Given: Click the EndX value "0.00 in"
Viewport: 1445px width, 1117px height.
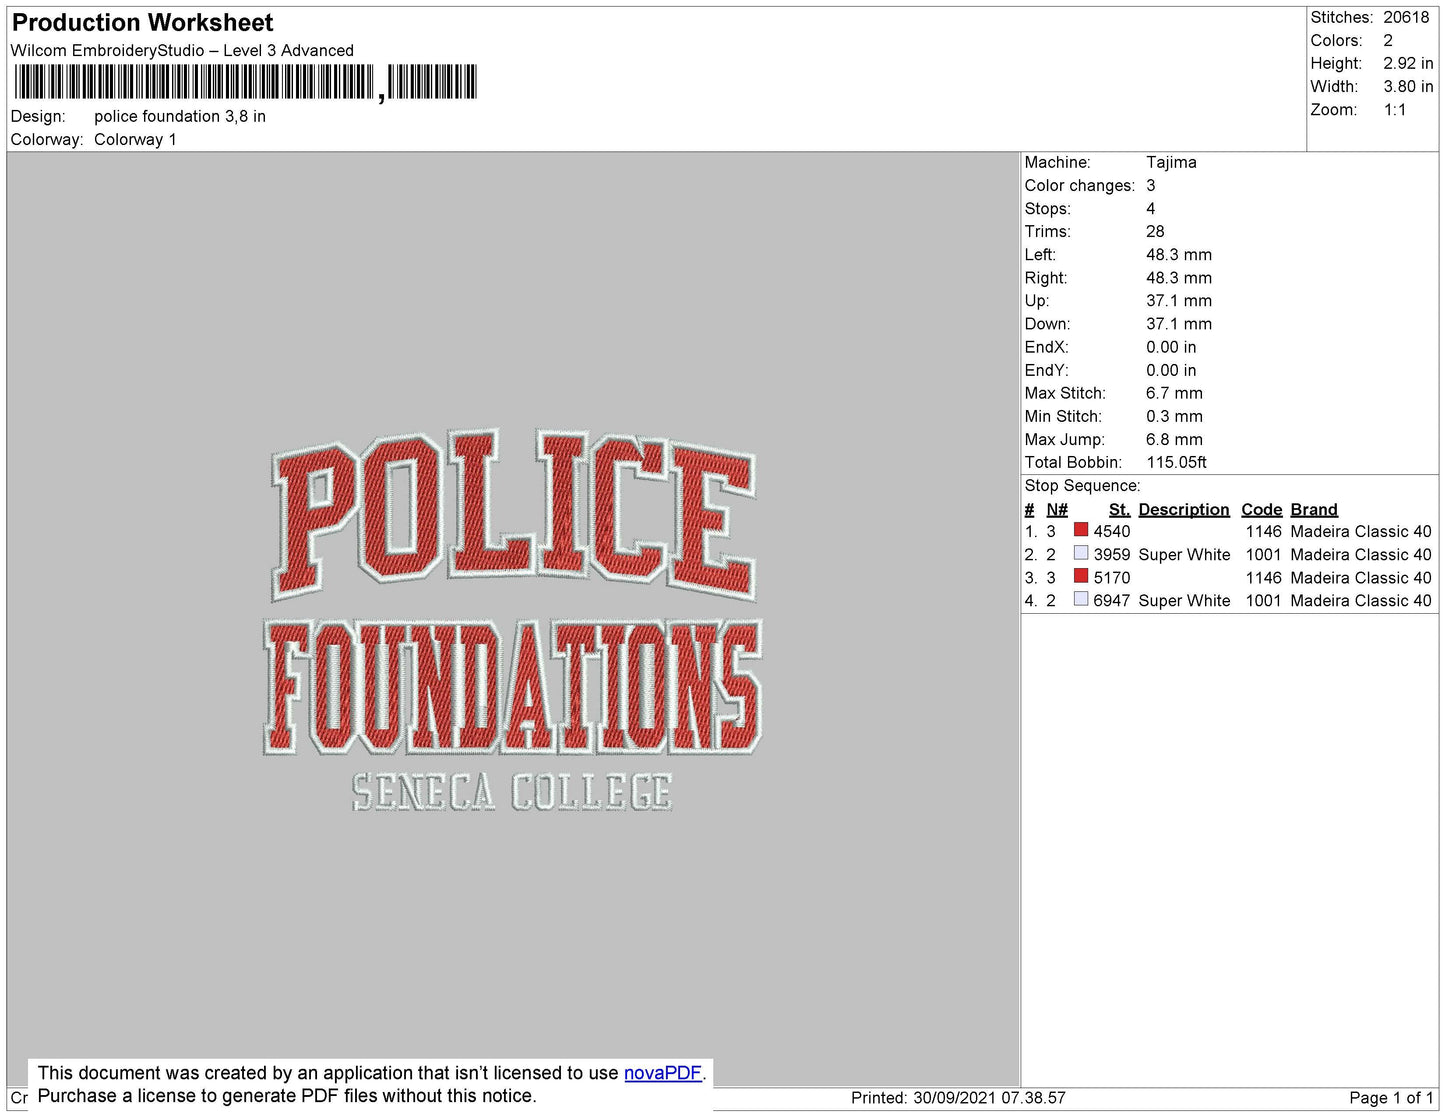Looking at the screenshot, I should coord(1171,347).
